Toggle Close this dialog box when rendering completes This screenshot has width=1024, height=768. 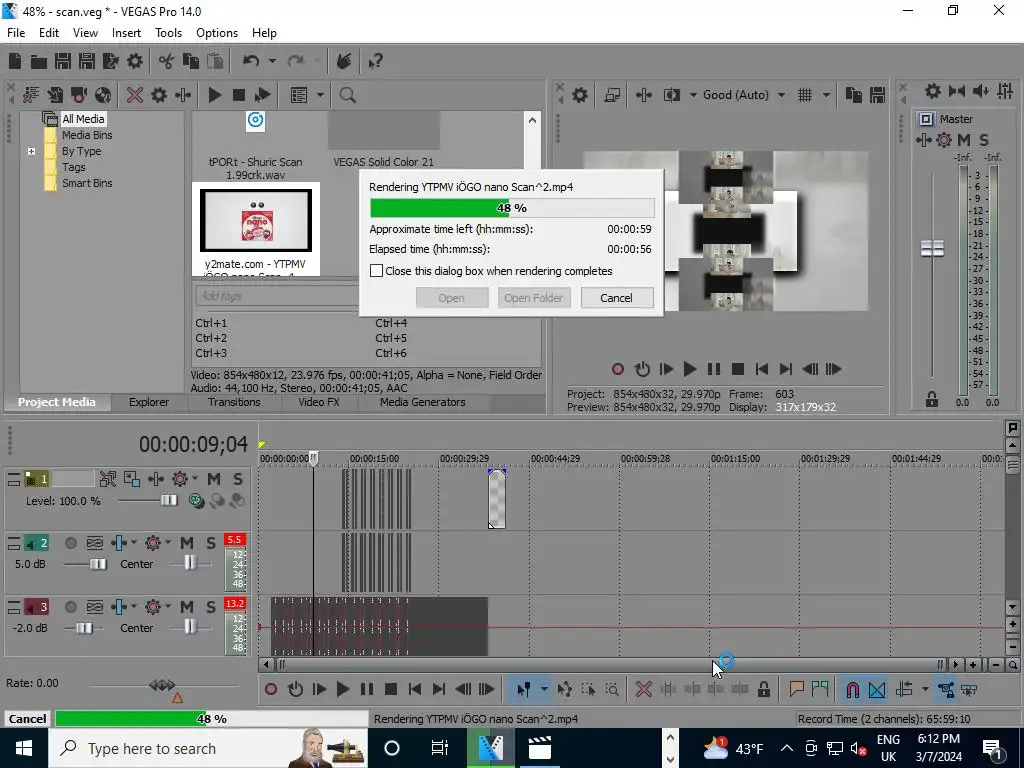(376, 270)
